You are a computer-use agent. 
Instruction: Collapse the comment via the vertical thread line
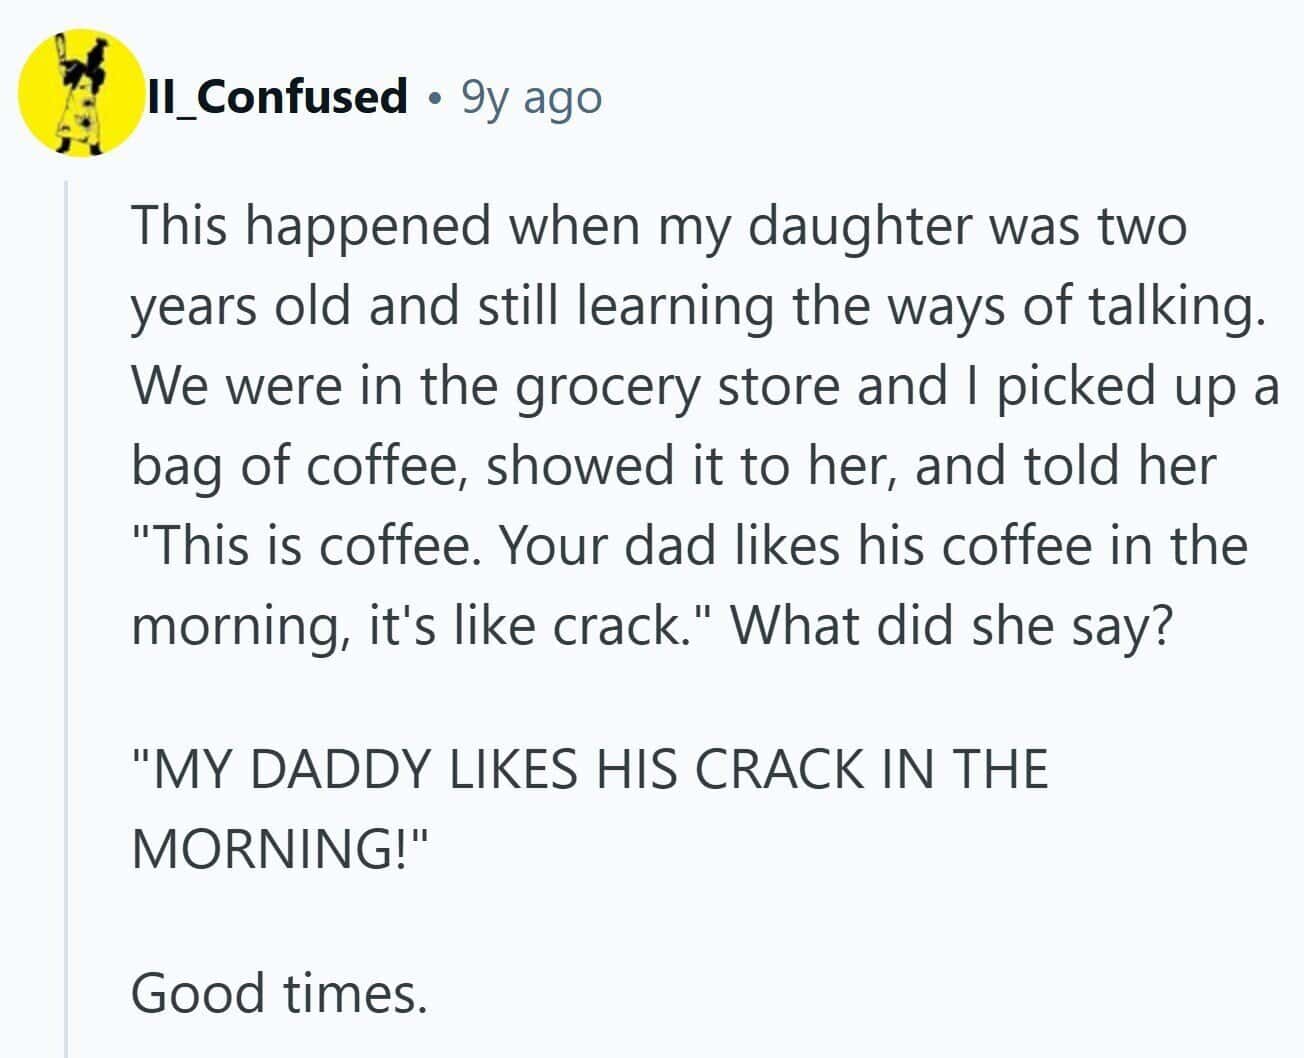click(x=66, y=600)
